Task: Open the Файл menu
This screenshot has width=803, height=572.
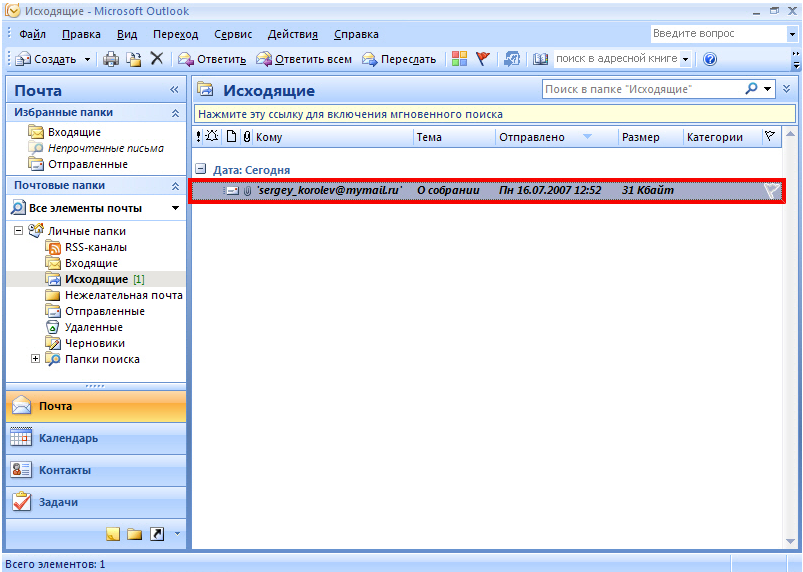Action: click(32, 34)
